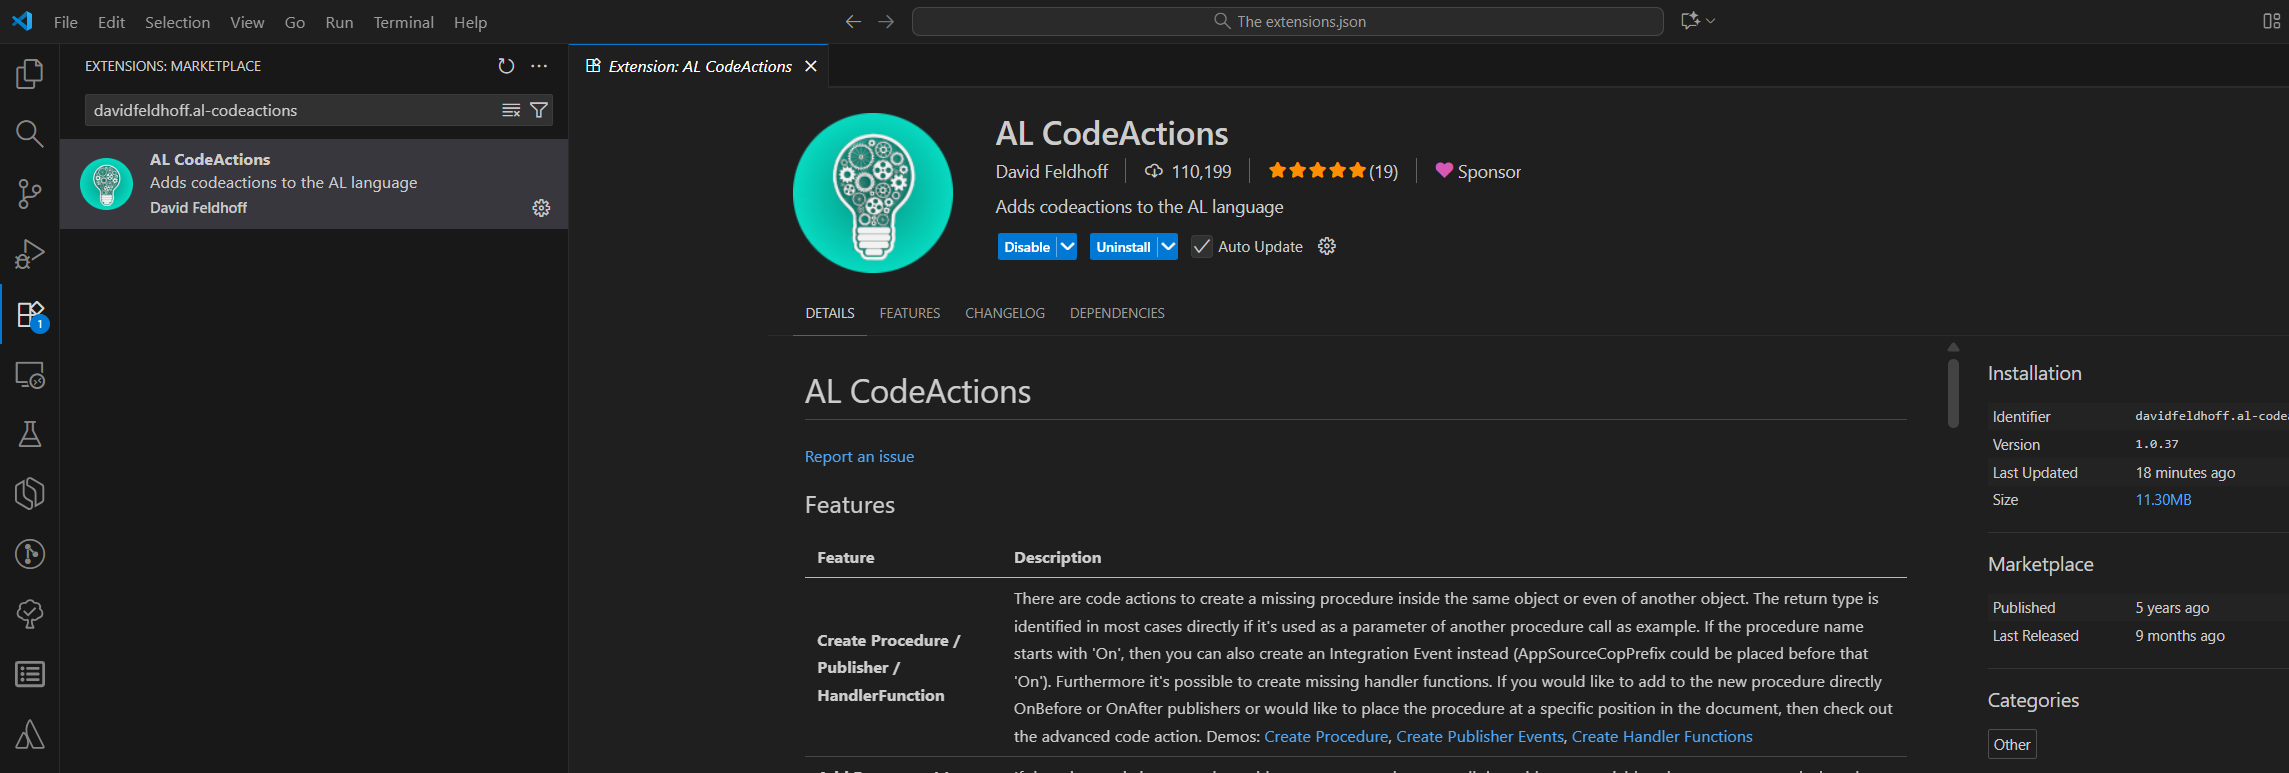Open the Report an issue link
The width and height of the screenshot is (2289, 773).
(x=859, y=456)
